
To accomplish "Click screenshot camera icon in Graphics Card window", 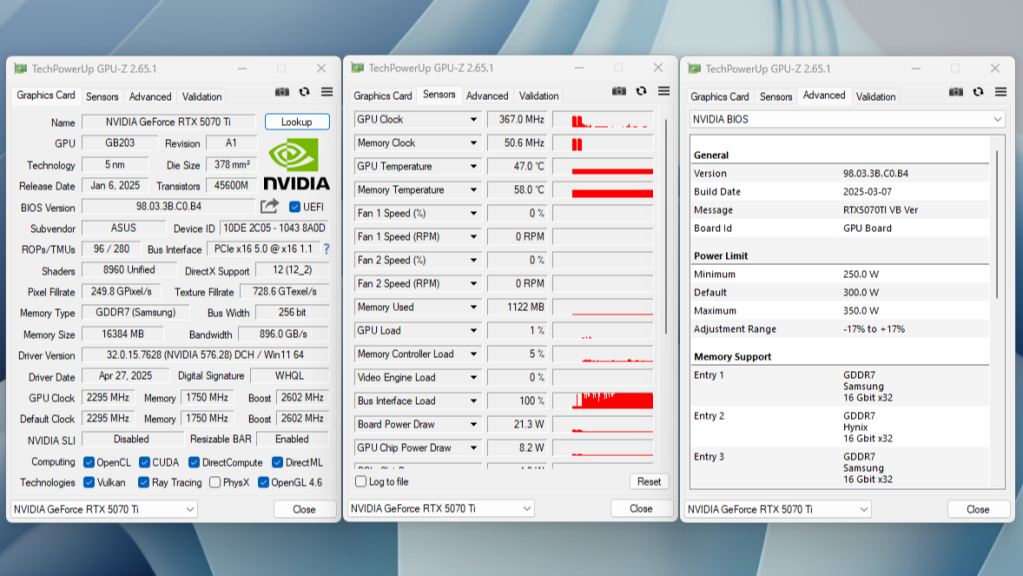I will pyautogui.click(x=282, y=92).
